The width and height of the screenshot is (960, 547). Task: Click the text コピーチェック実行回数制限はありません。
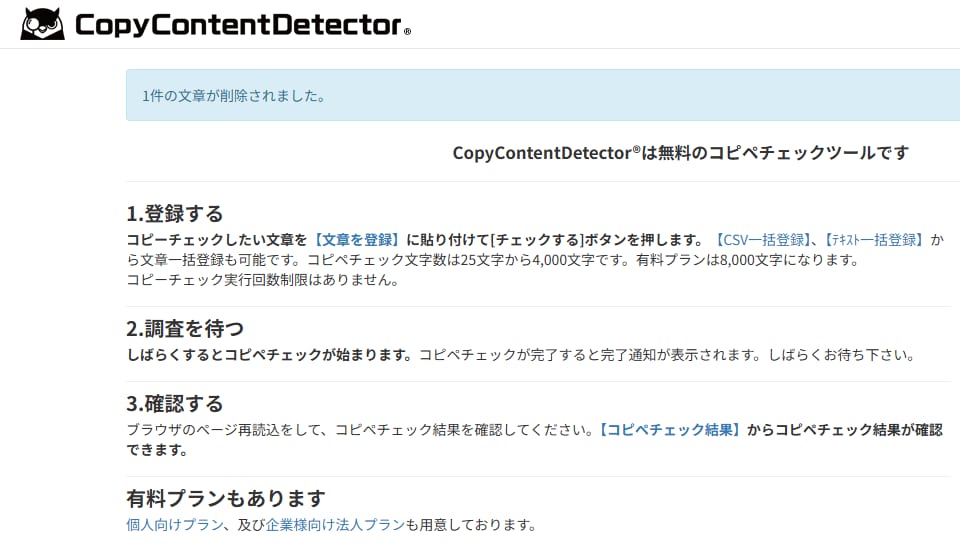(x=264, y=280)
